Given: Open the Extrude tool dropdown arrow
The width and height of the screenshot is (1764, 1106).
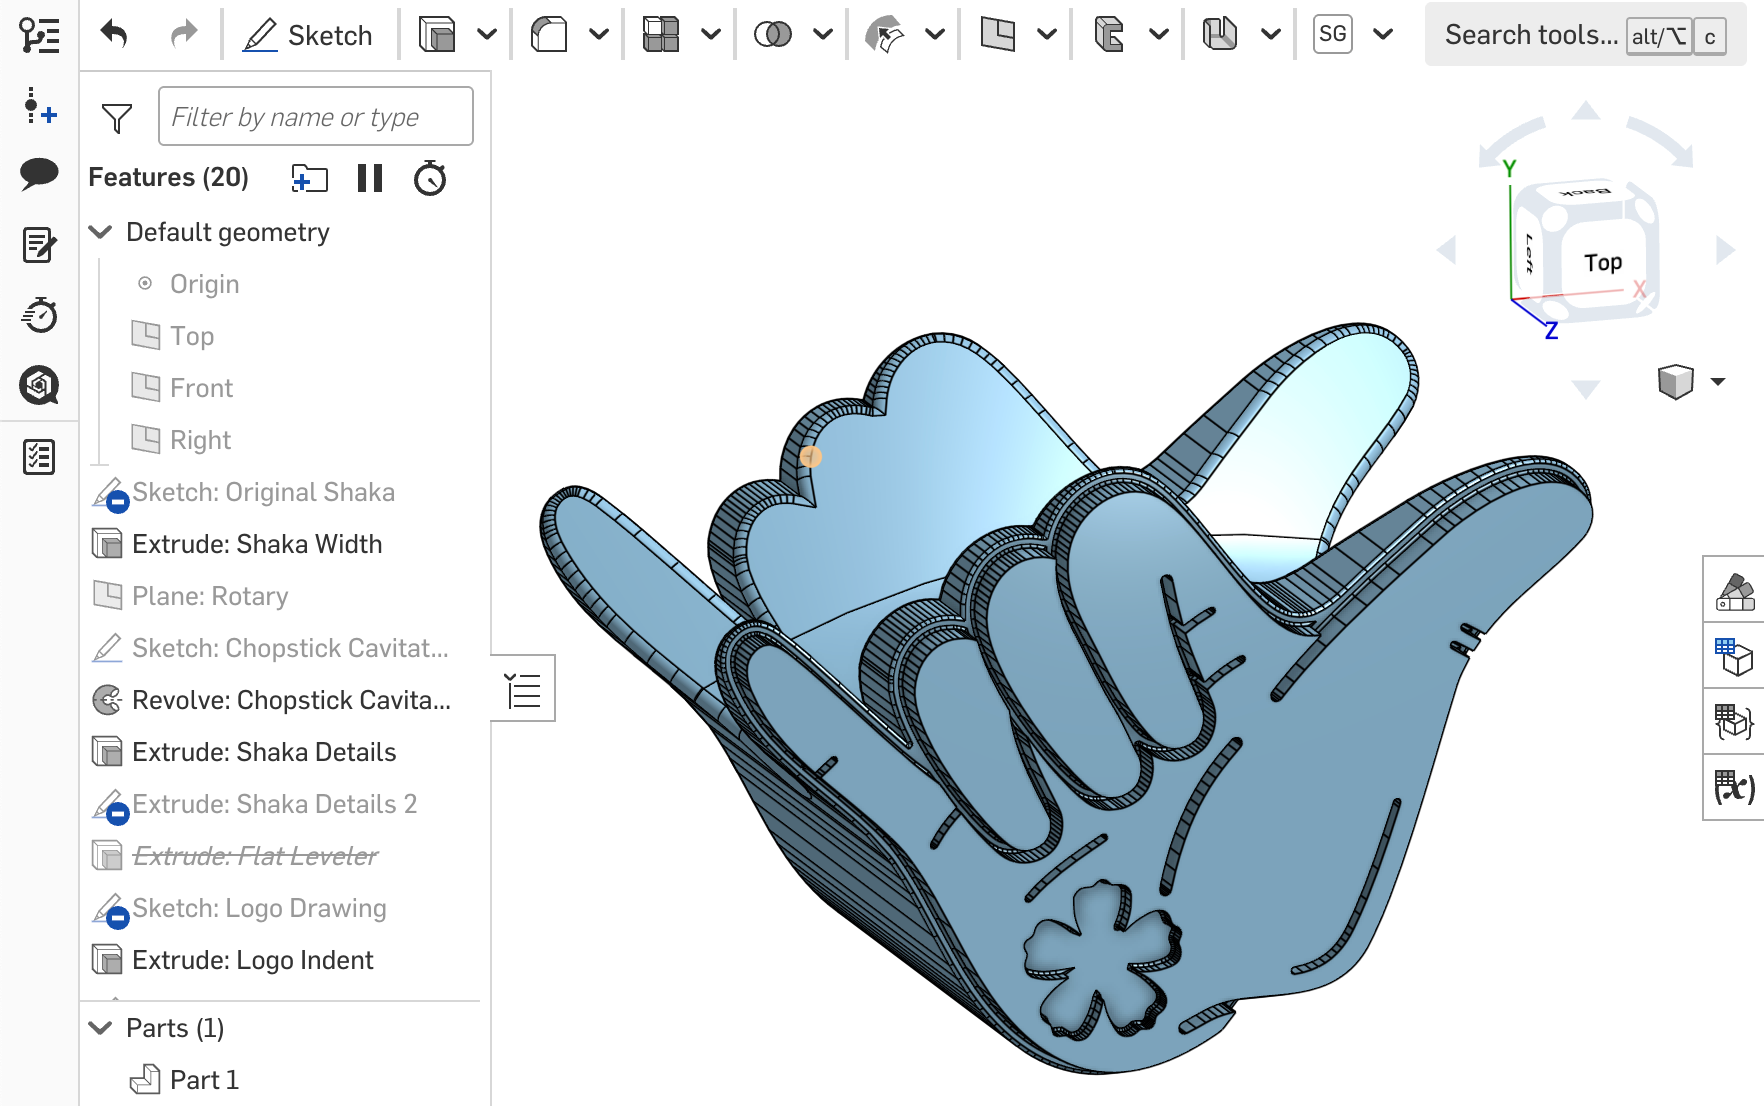Looking at the screenshot, I should [x=487, y=33].
